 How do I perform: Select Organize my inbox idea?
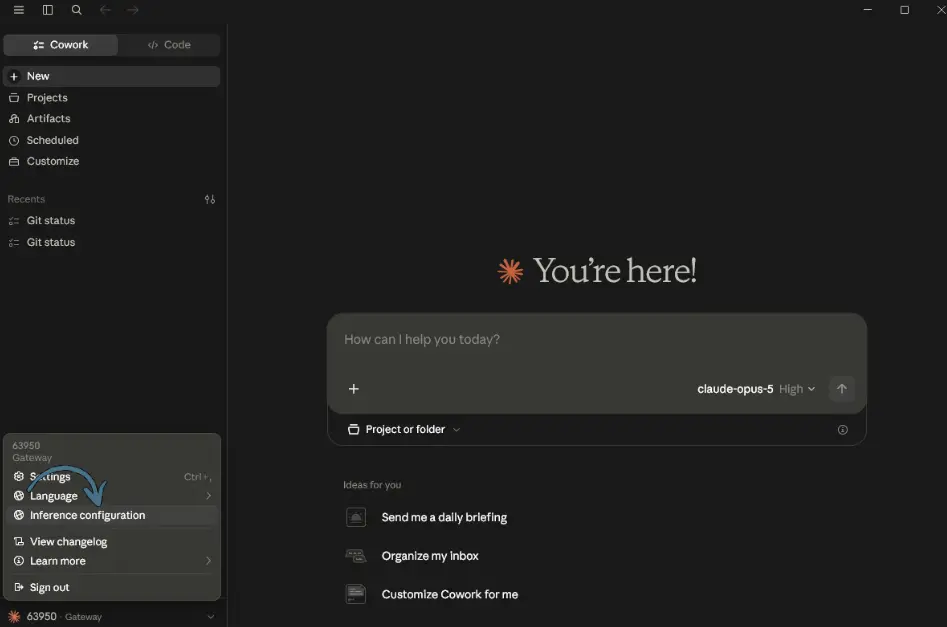tap(430, 556)
